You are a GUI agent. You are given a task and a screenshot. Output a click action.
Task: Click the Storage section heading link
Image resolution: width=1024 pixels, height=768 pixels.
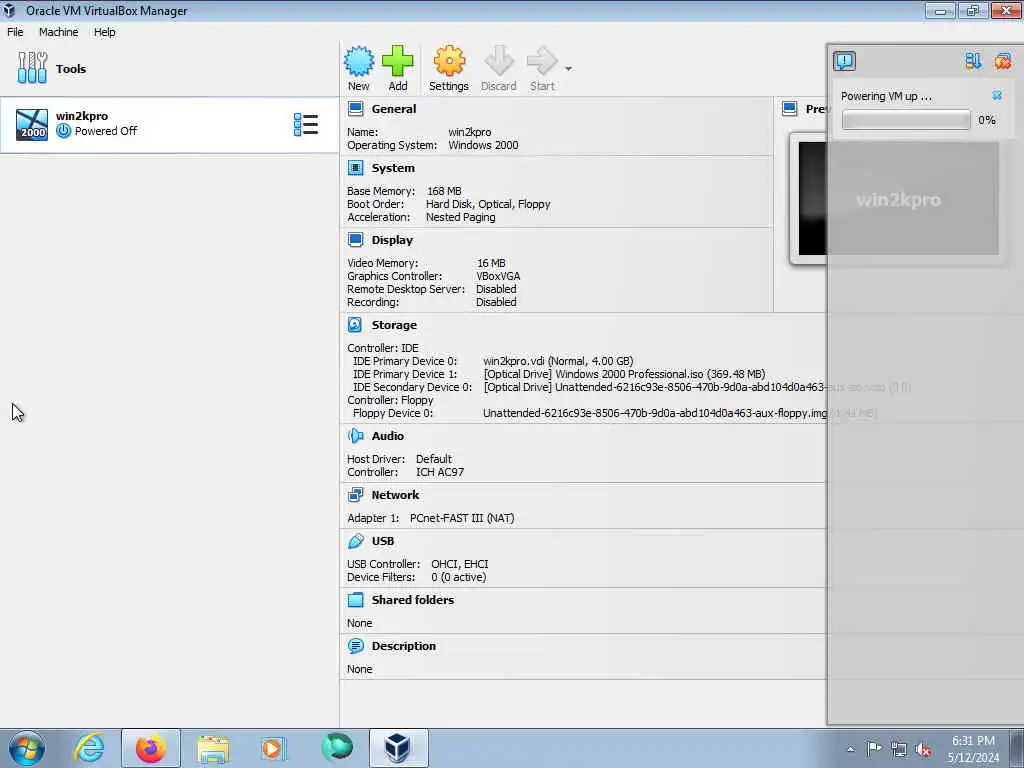(394, 325)
